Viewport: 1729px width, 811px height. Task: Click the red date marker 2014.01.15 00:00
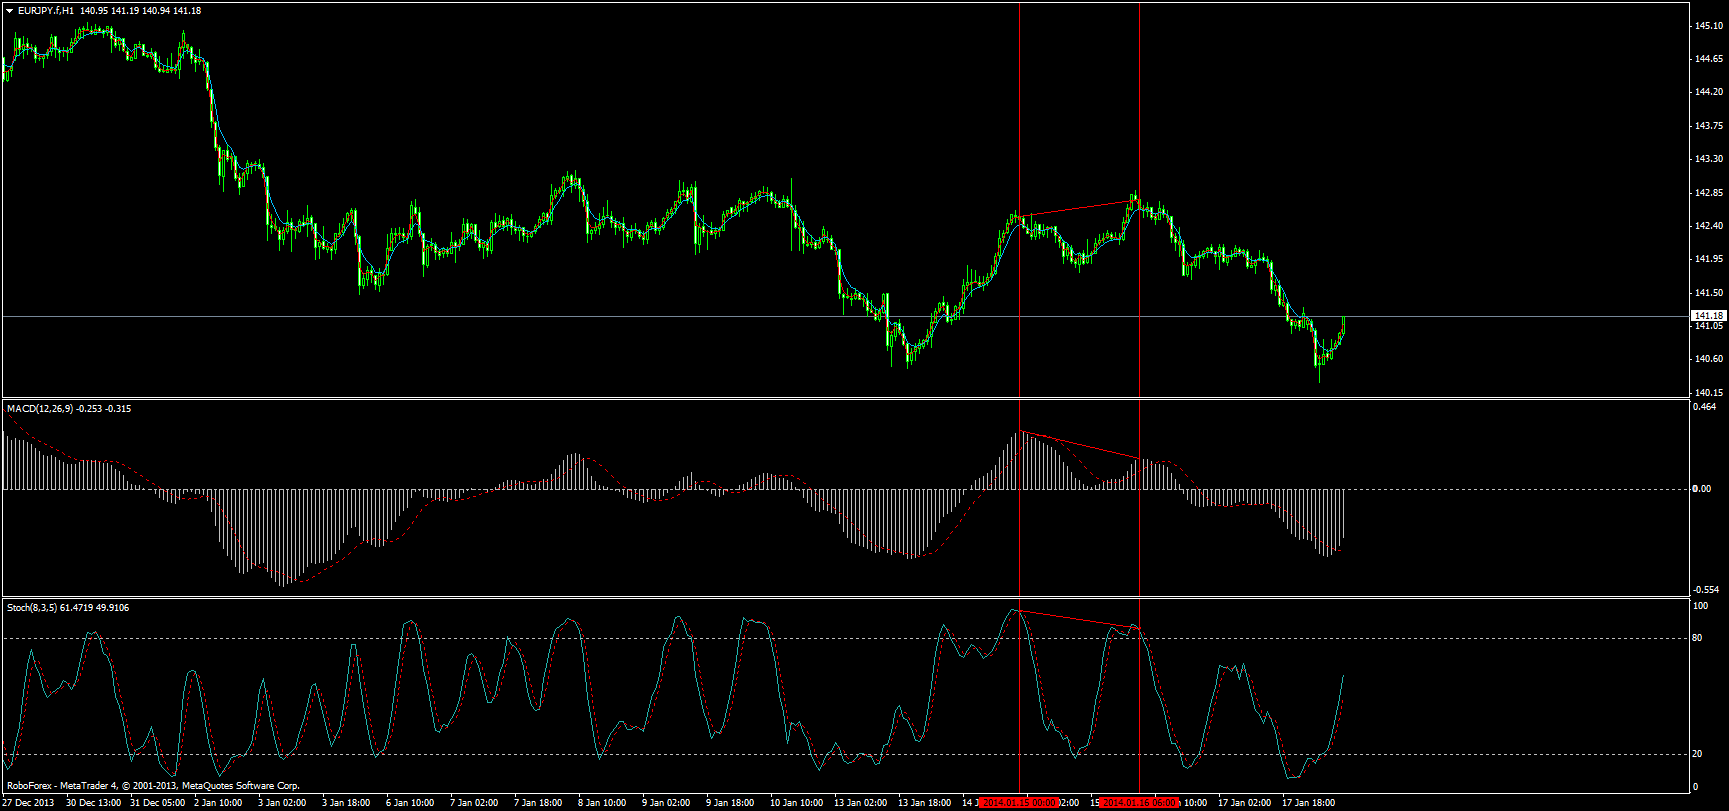click(x=1020, y=803)
